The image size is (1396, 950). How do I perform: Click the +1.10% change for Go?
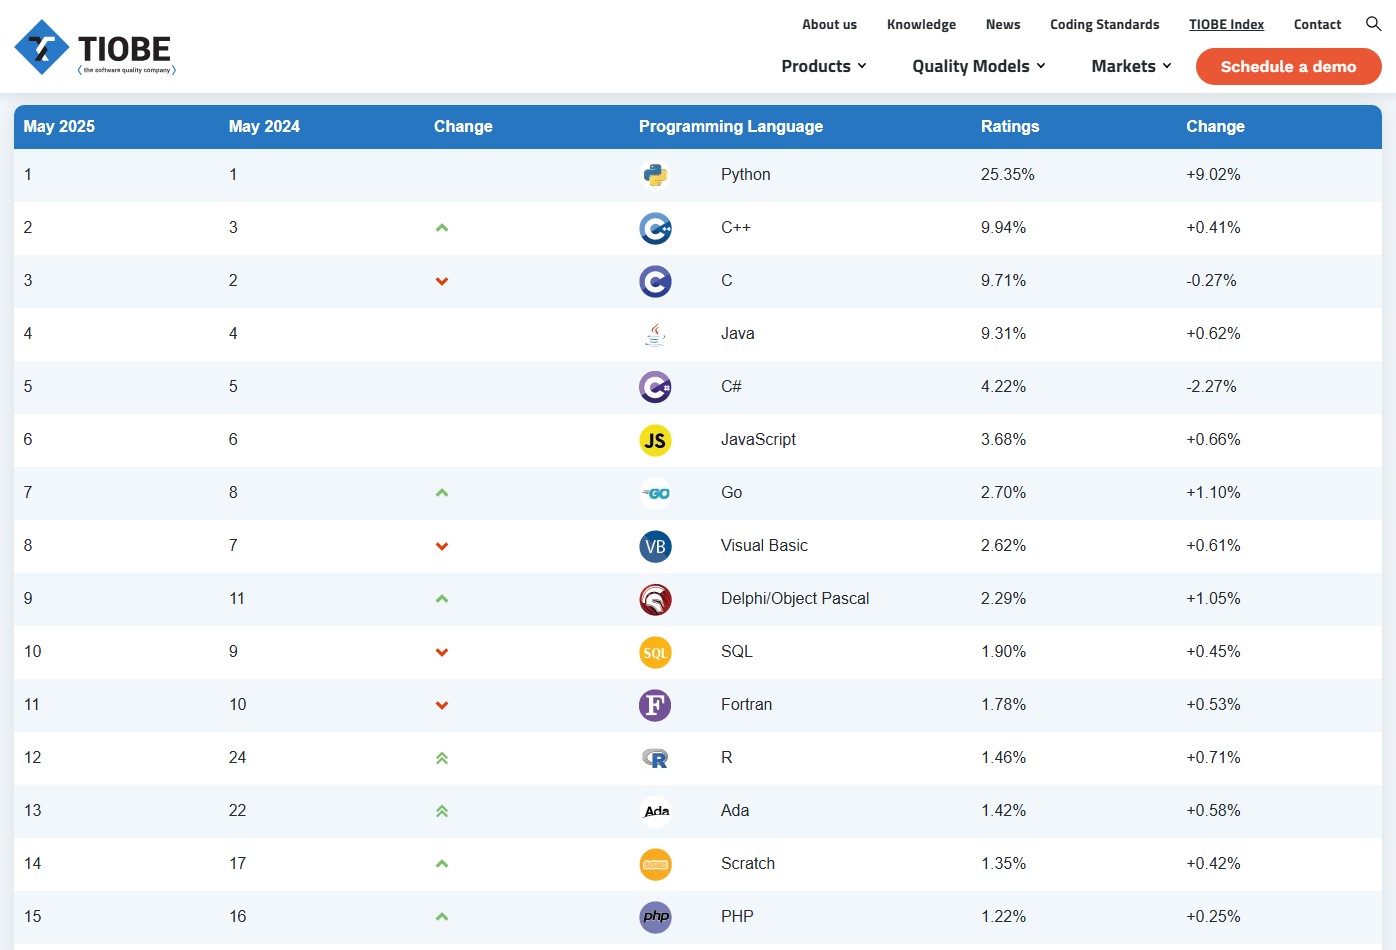tap(1213, 492)
